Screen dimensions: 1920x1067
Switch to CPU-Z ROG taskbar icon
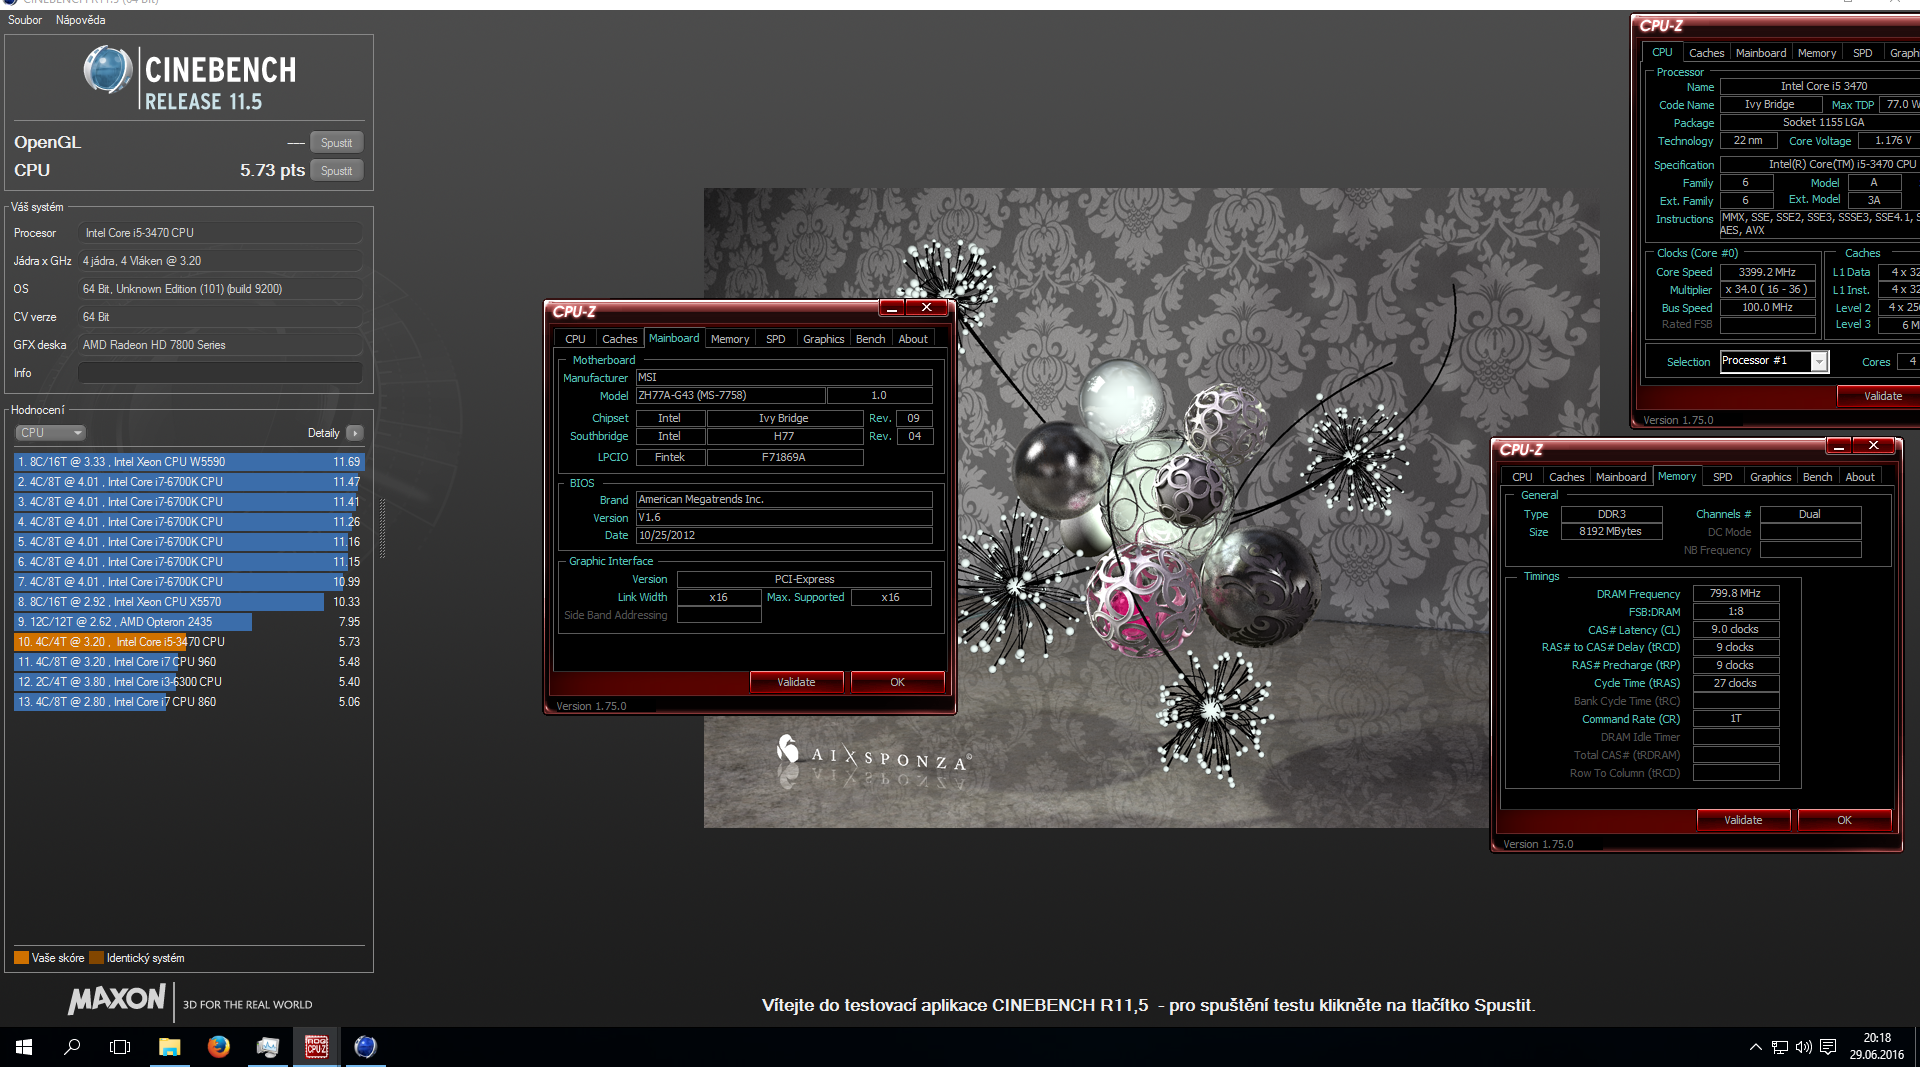coord(316,1047)
